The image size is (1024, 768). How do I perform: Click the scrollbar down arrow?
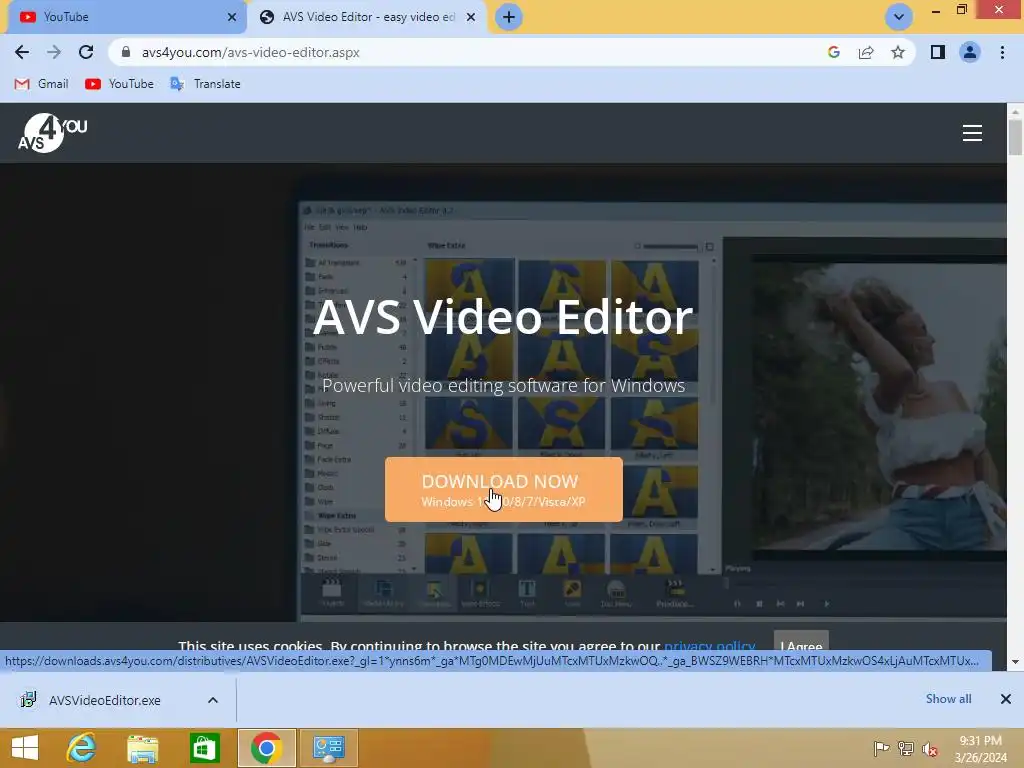click(1015, 662)
